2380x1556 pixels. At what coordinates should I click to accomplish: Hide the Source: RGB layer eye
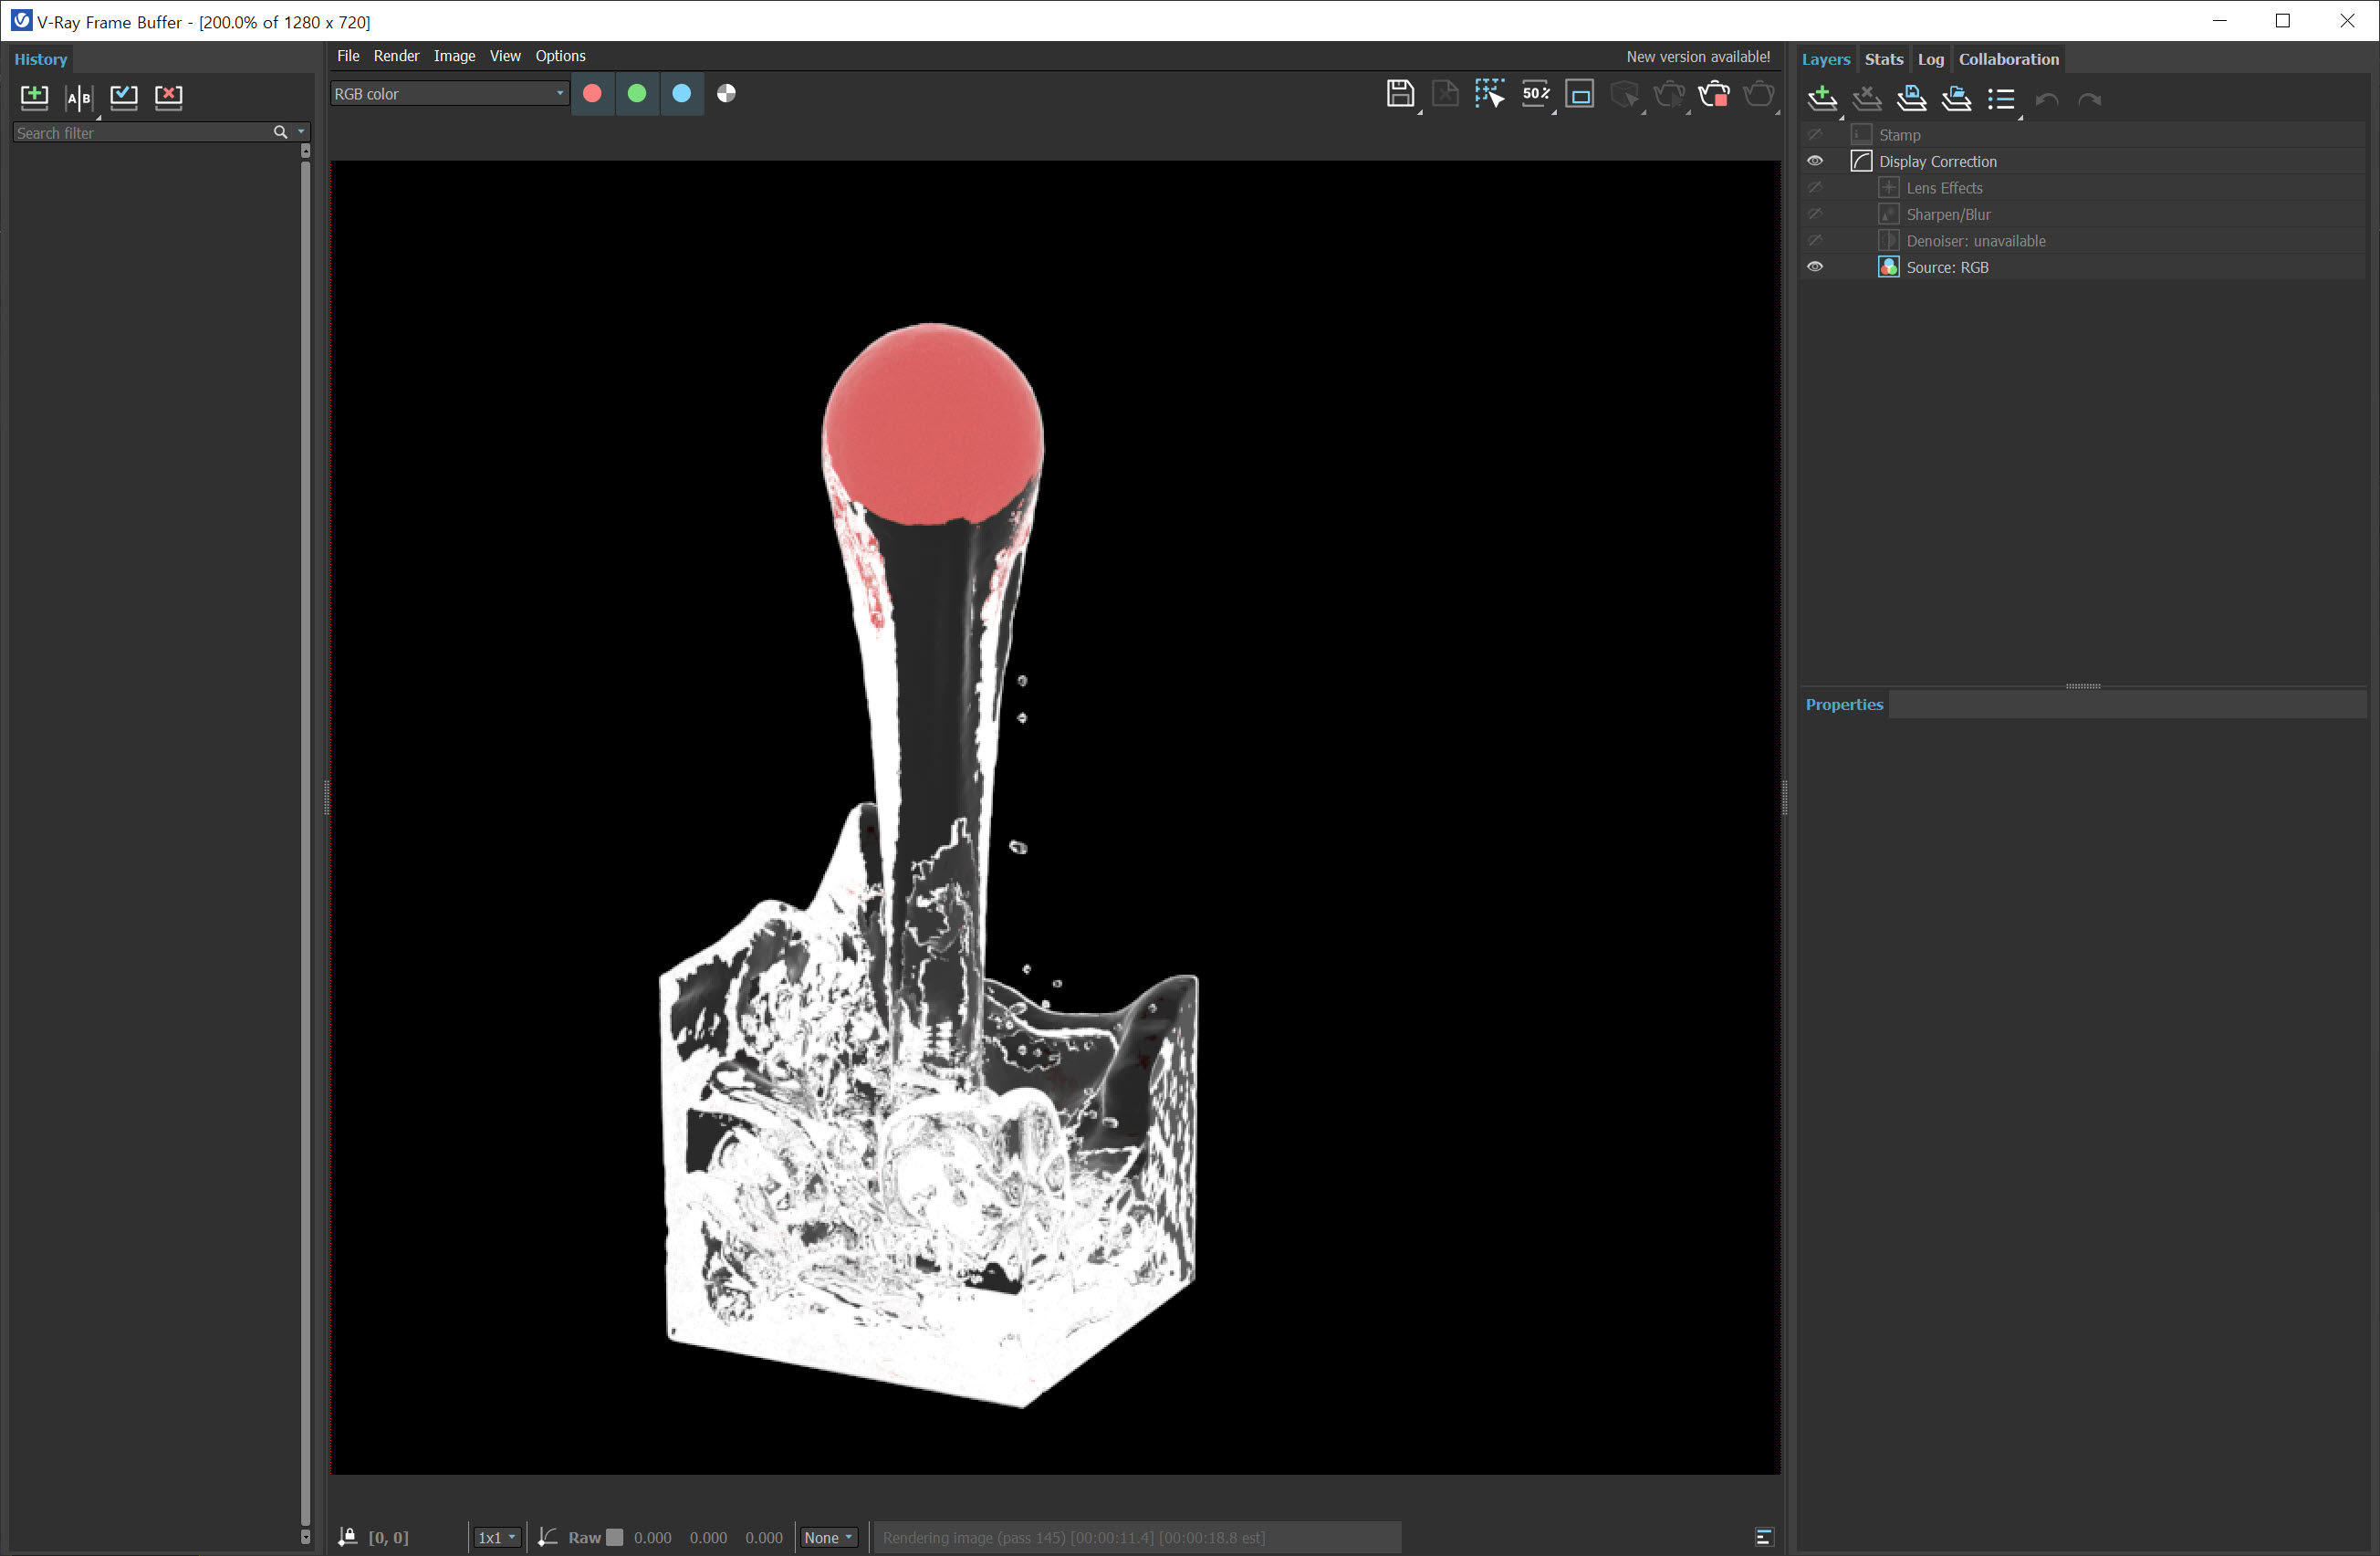coord(1815,267)
